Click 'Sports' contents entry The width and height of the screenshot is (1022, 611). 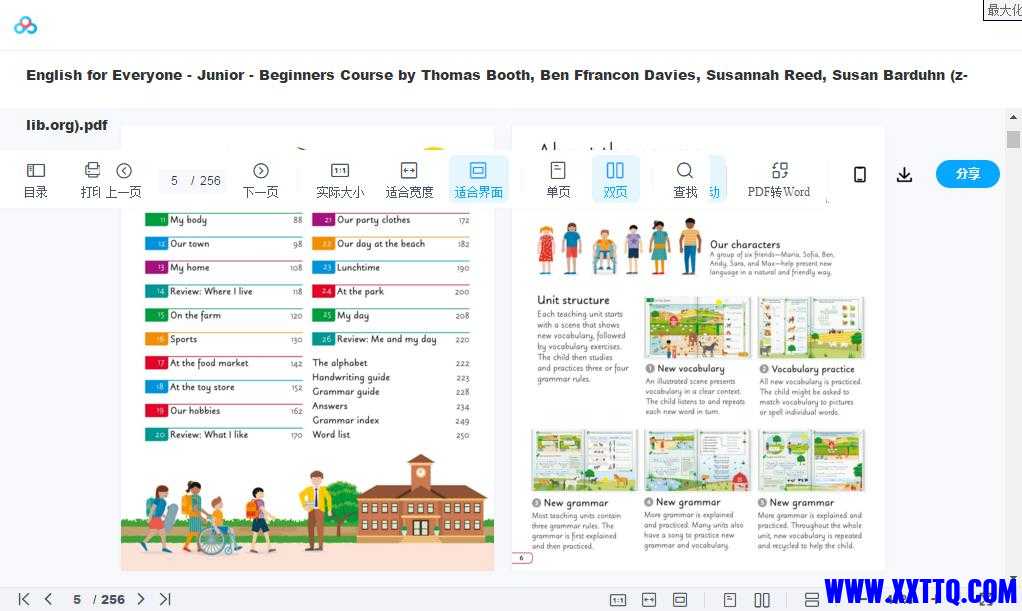coord(224,339)
